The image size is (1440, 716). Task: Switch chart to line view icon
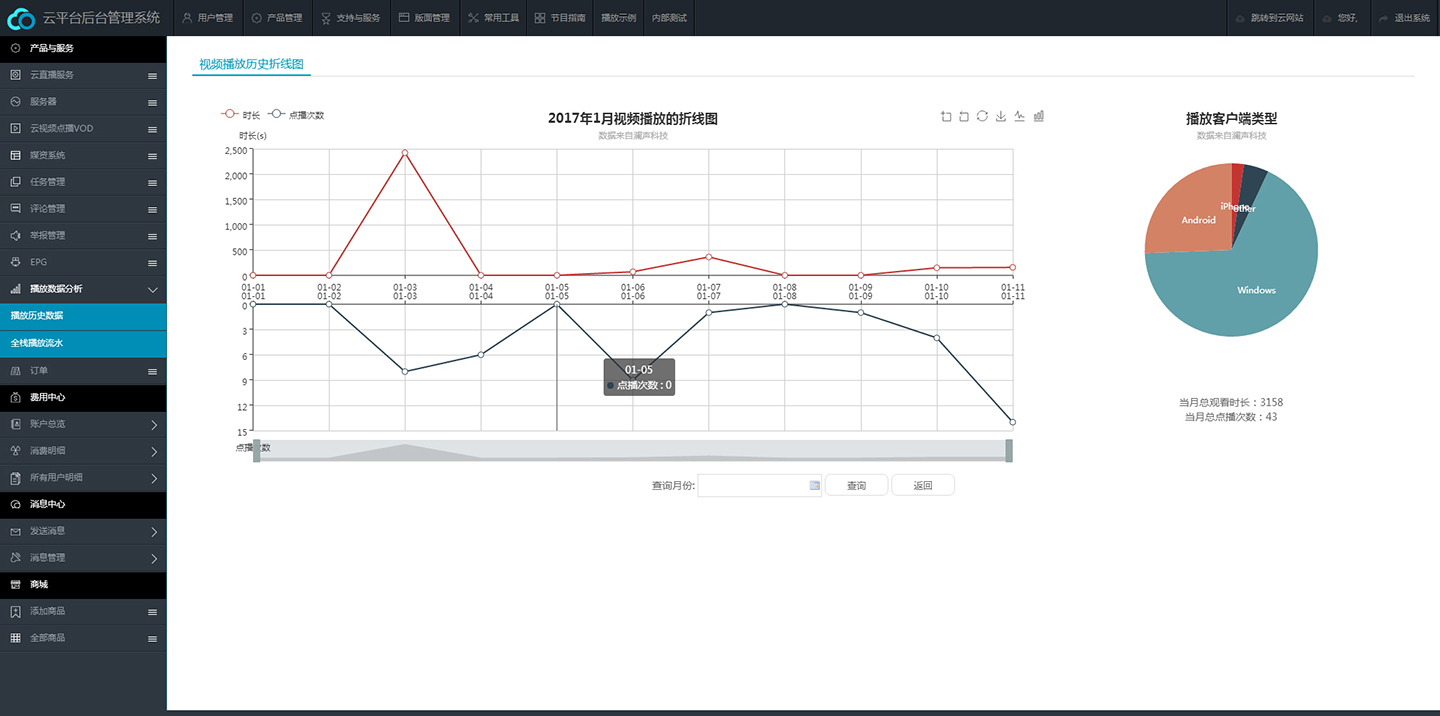1019,116
